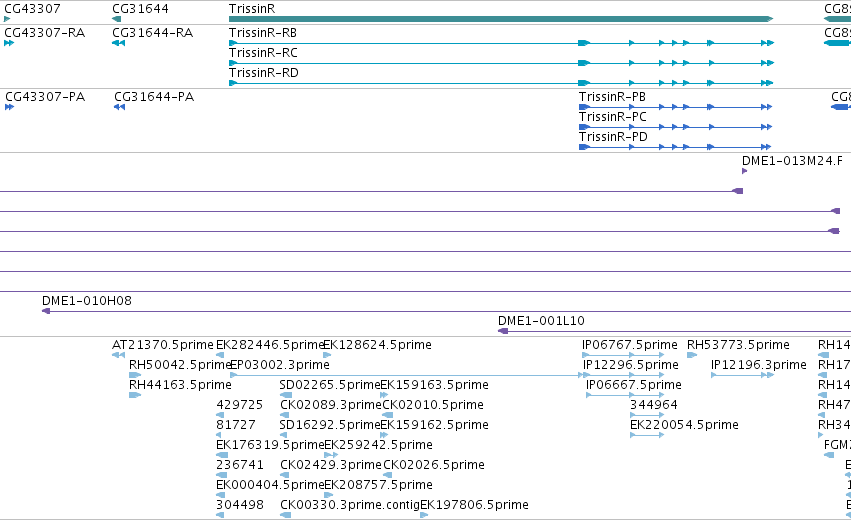Select the EK259242.5prime EST
The width and height of the screenshot is (851, 520).
pos(378,445)
